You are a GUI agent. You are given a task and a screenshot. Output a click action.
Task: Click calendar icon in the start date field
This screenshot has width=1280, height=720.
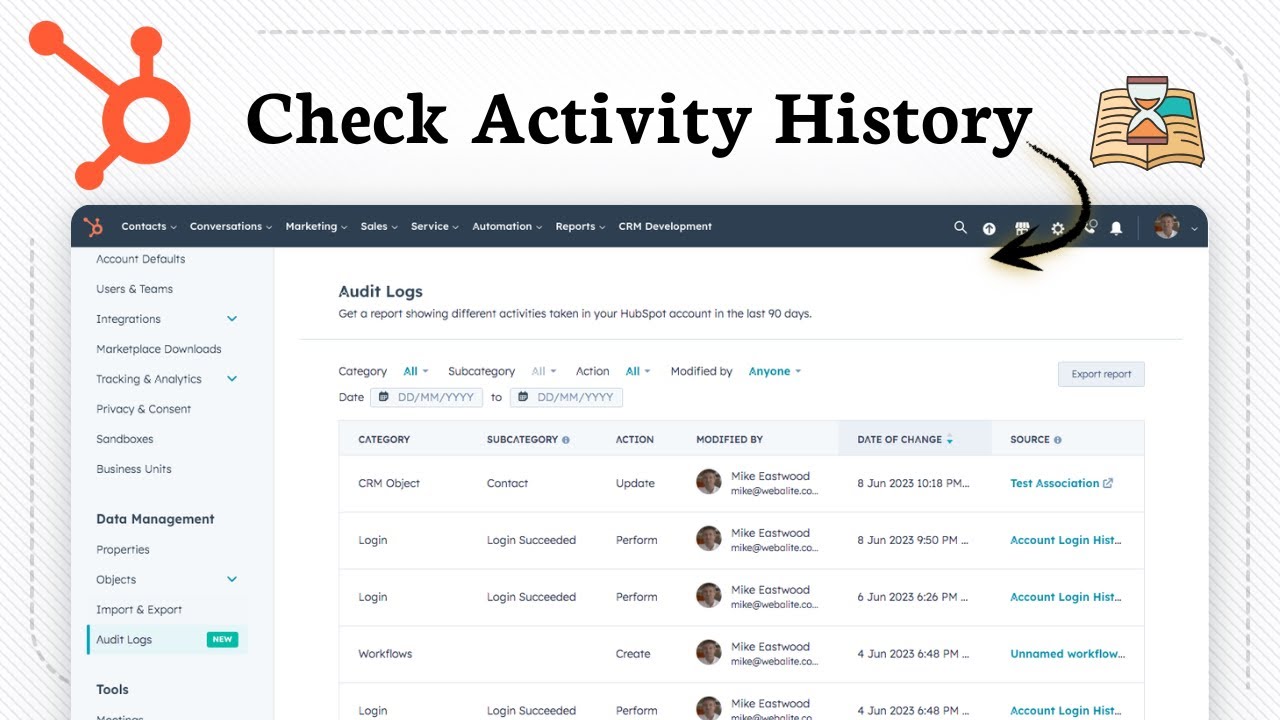coord(382,397)
